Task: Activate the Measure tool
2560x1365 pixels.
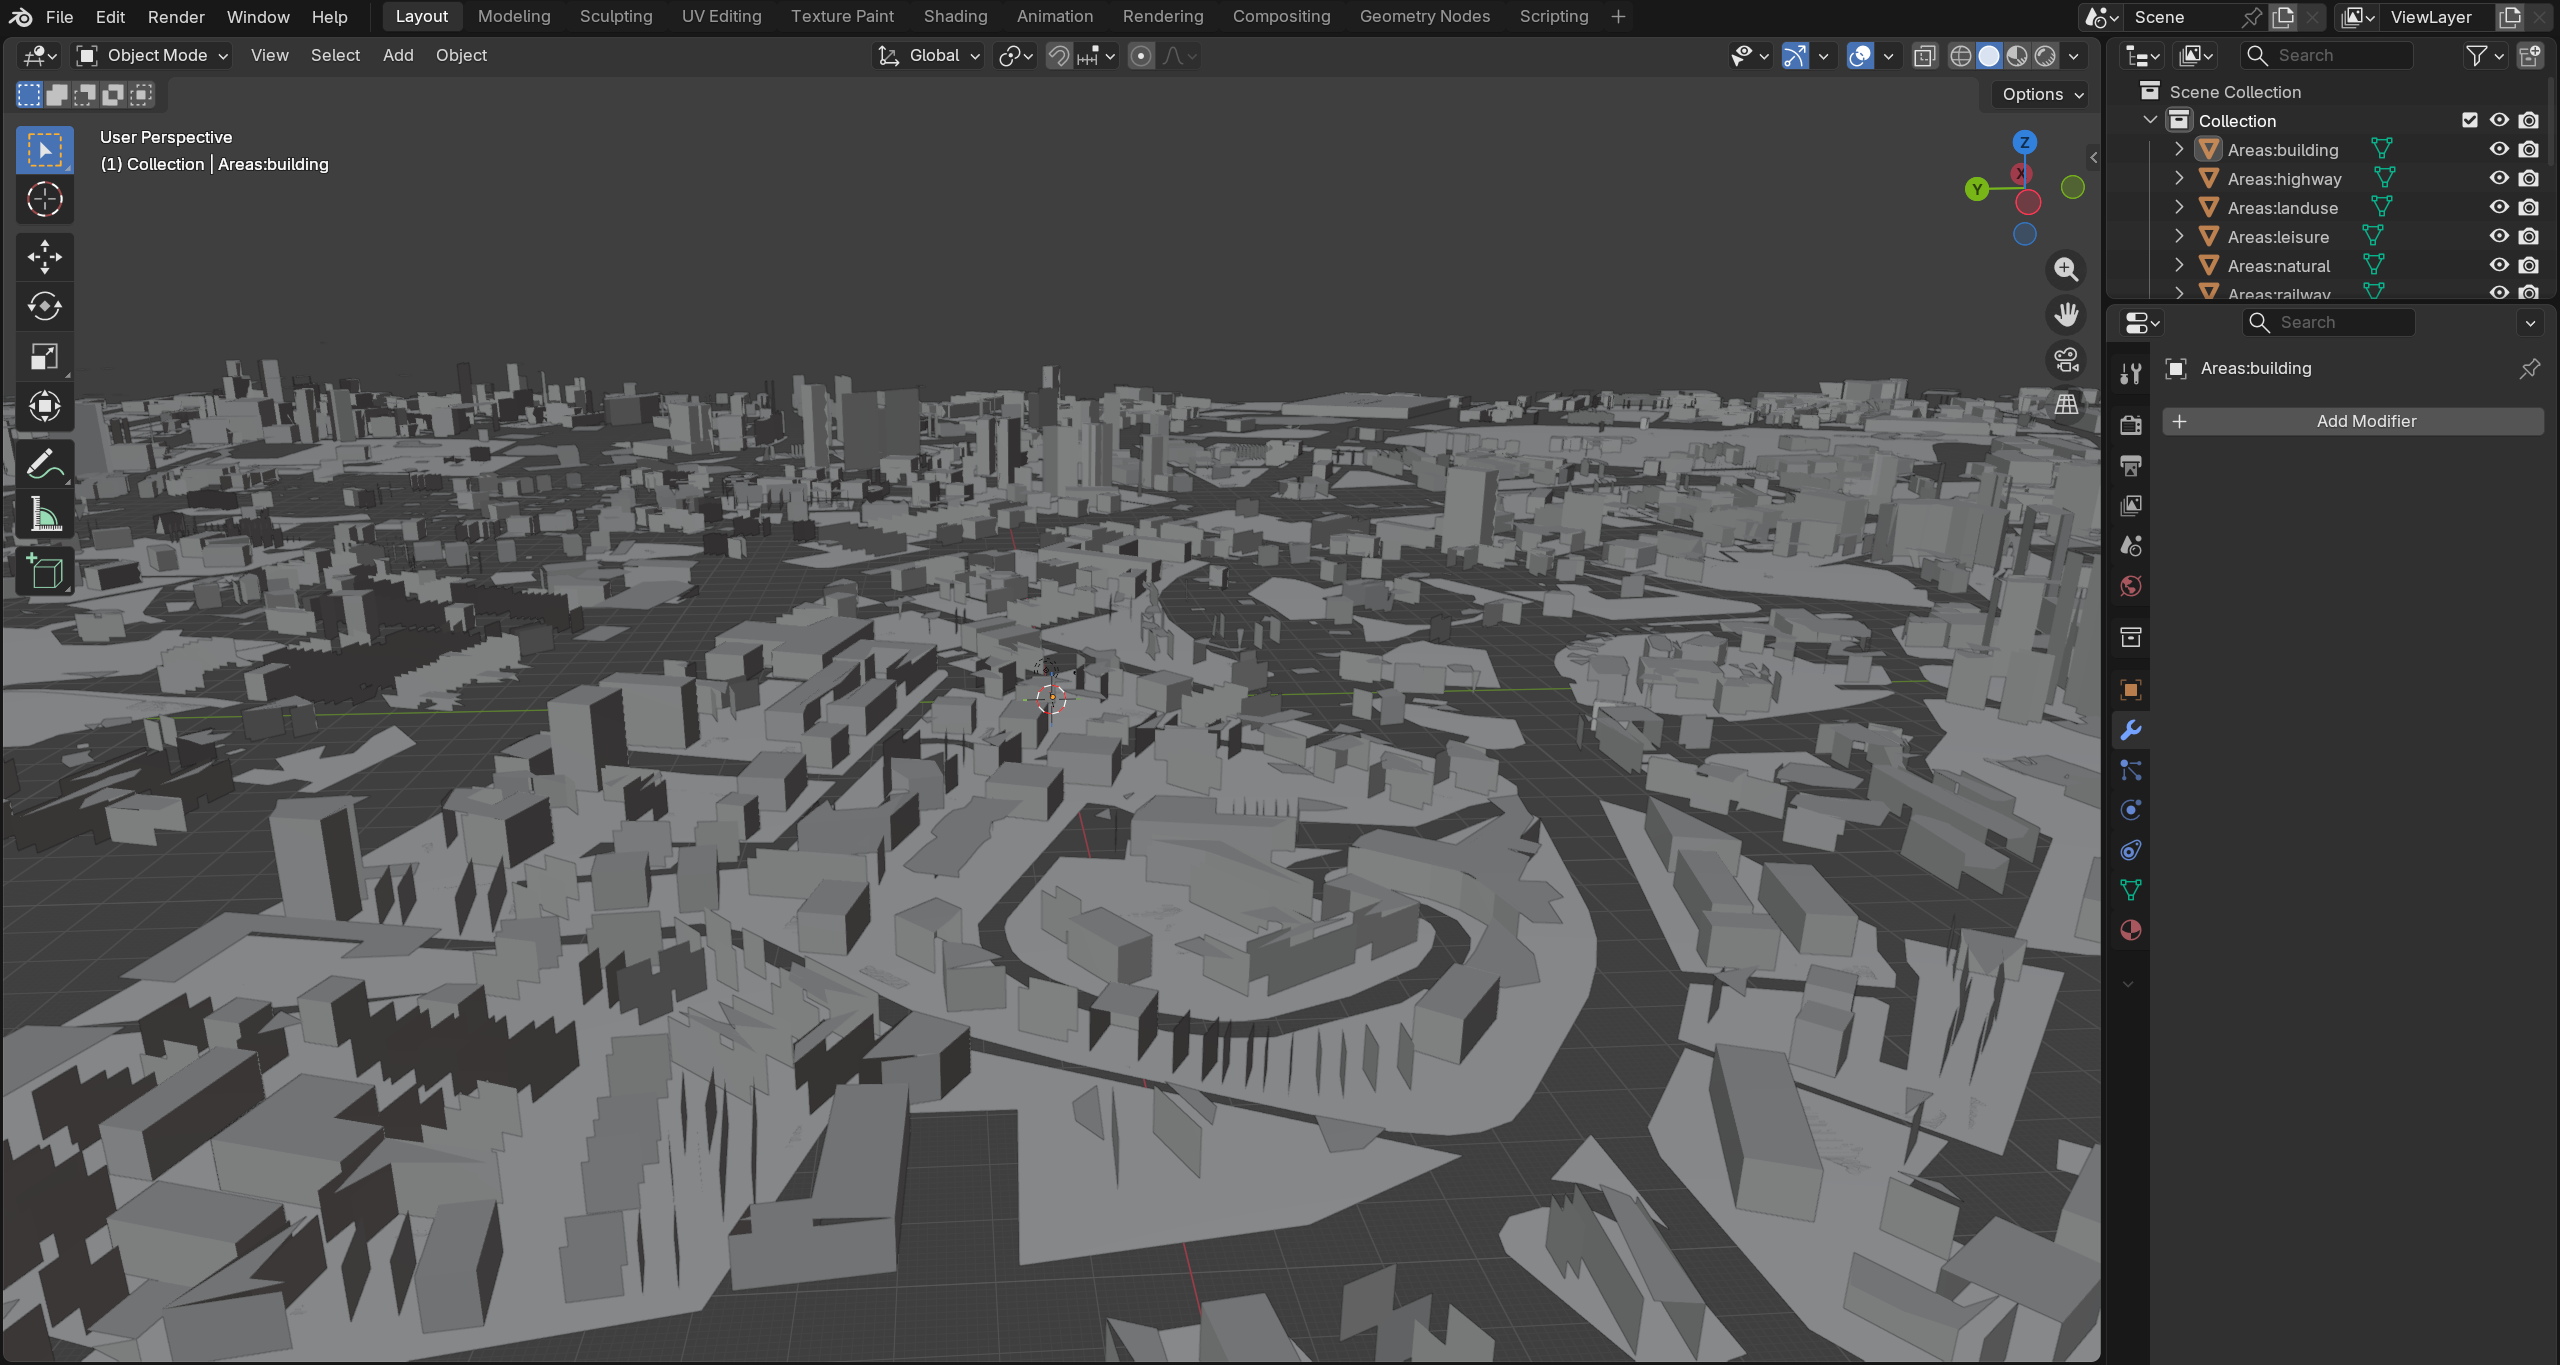Action: tap(44, 513)
